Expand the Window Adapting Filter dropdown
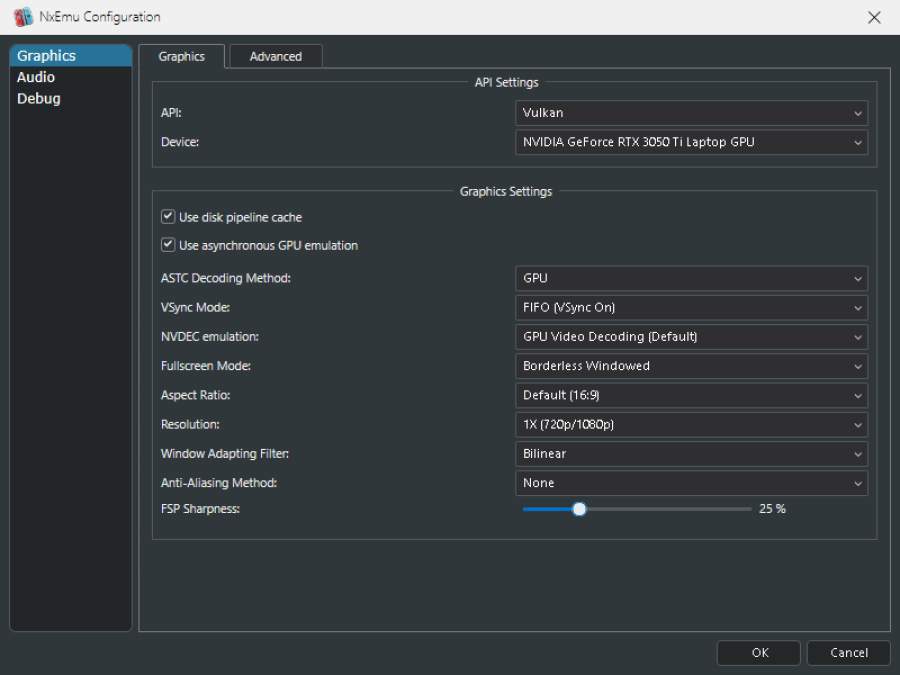 click(x=691, y=454)
